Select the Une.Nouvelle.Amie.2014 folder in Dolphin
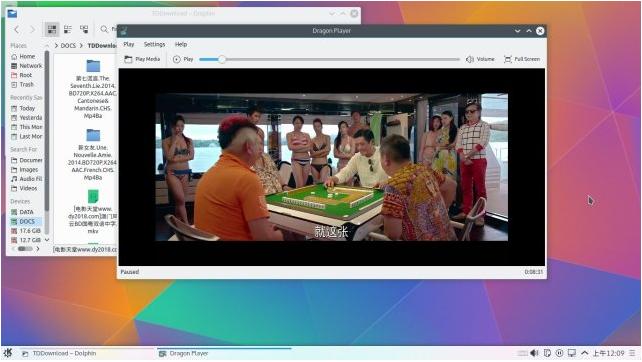Viewport: 642px width, 362px height. click(93, 155)
